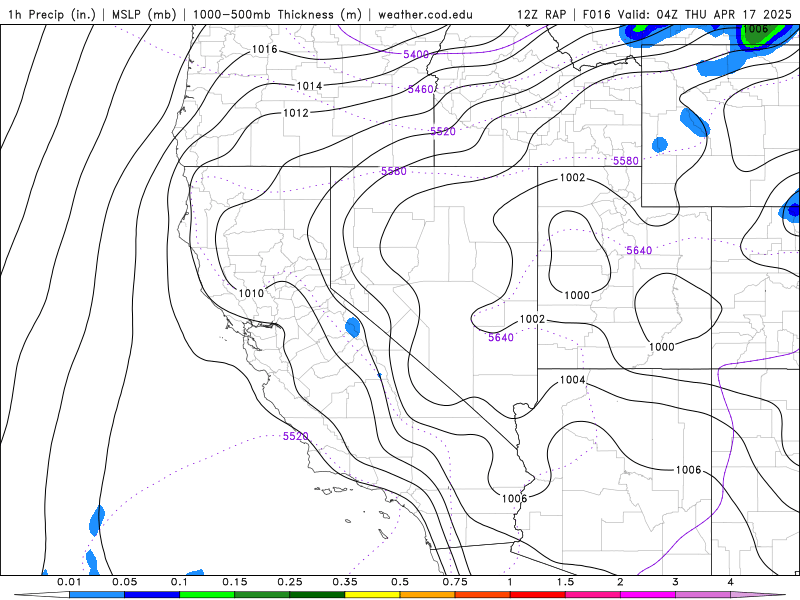Click the 1016 isobar label

265,49
